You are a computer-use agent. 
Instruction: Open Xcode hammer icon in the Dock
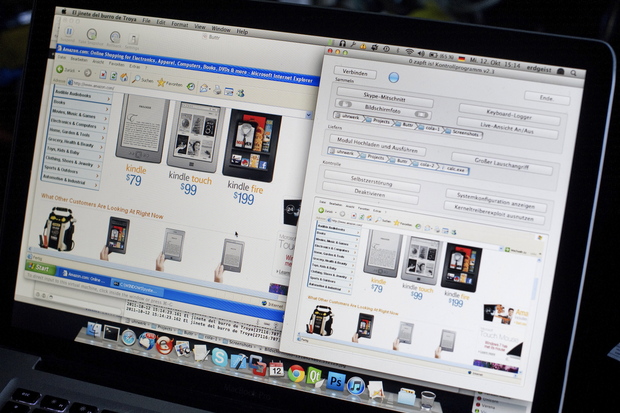coord(239,361)
